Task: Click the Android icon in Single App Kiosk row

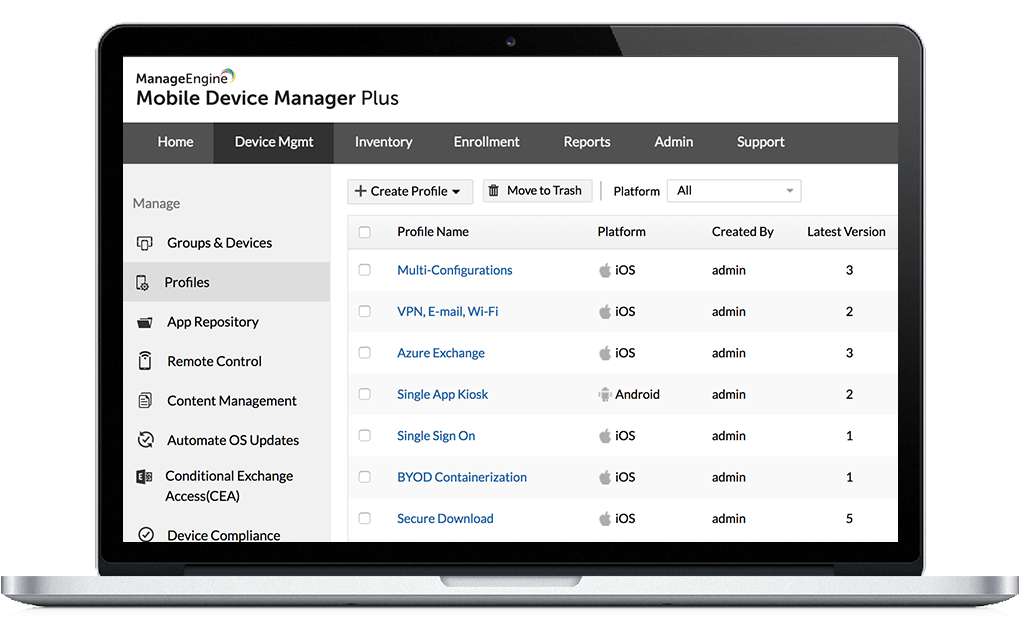Action: (605, 395)
